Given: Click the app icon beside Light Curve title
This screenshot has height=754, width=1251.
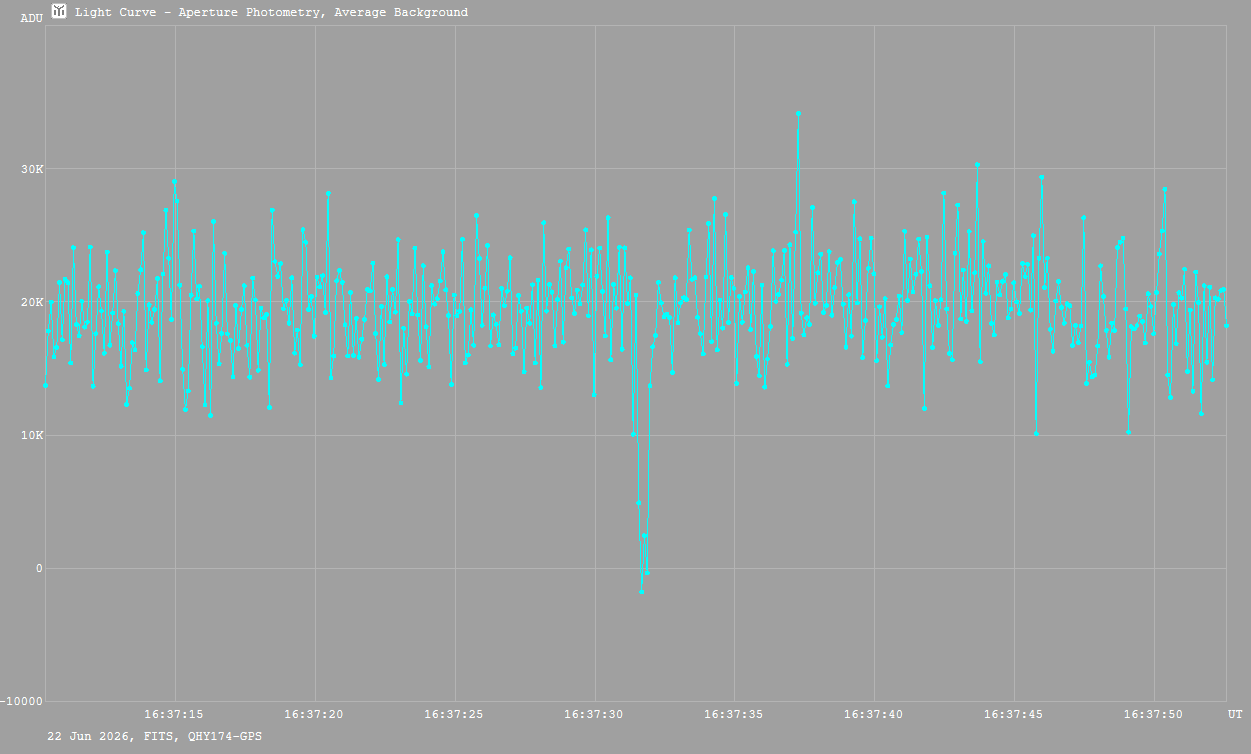Looking at the screenshot, I should (59, 11).
